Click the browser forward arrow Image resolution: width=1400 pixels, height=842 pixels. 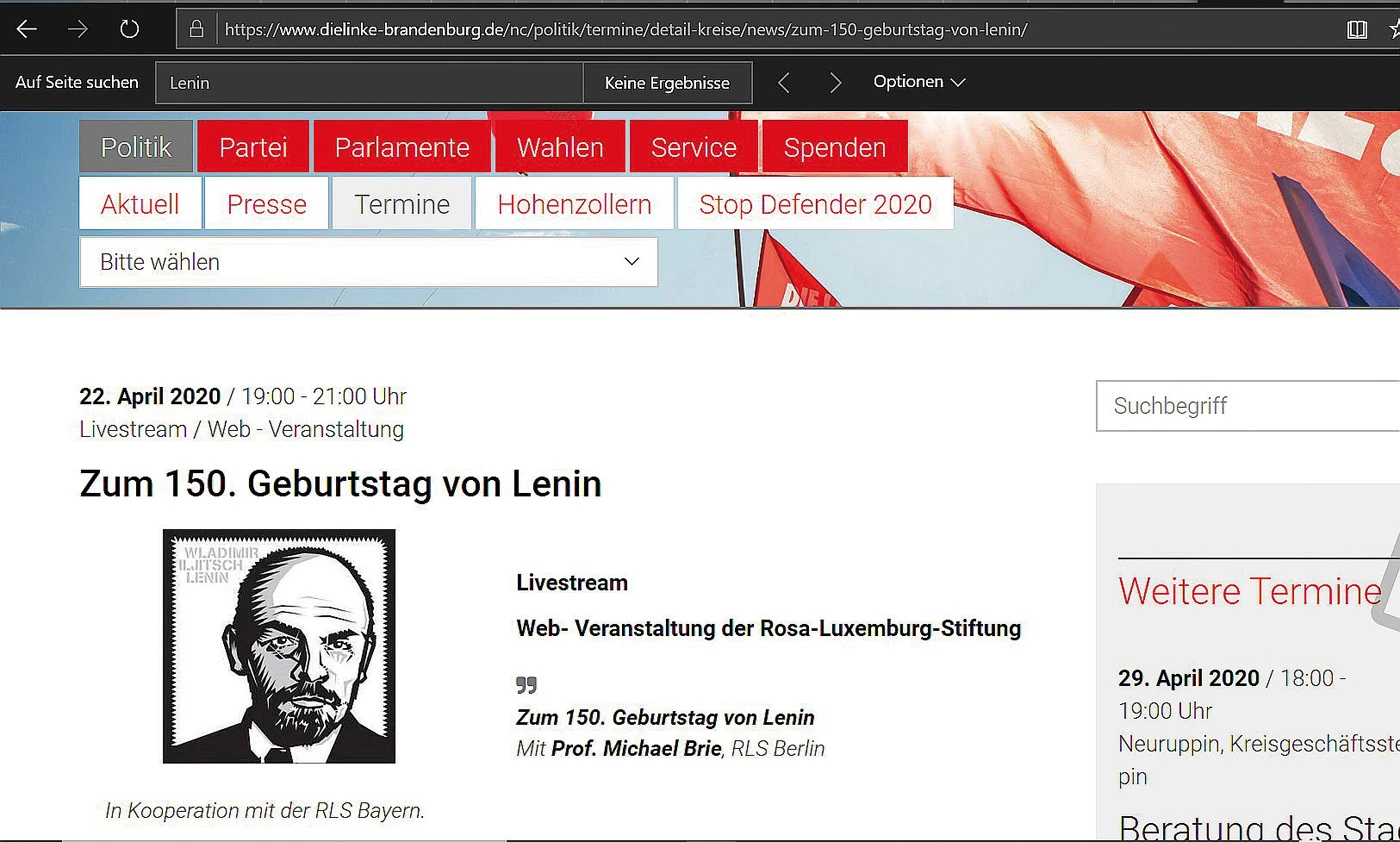78,29
